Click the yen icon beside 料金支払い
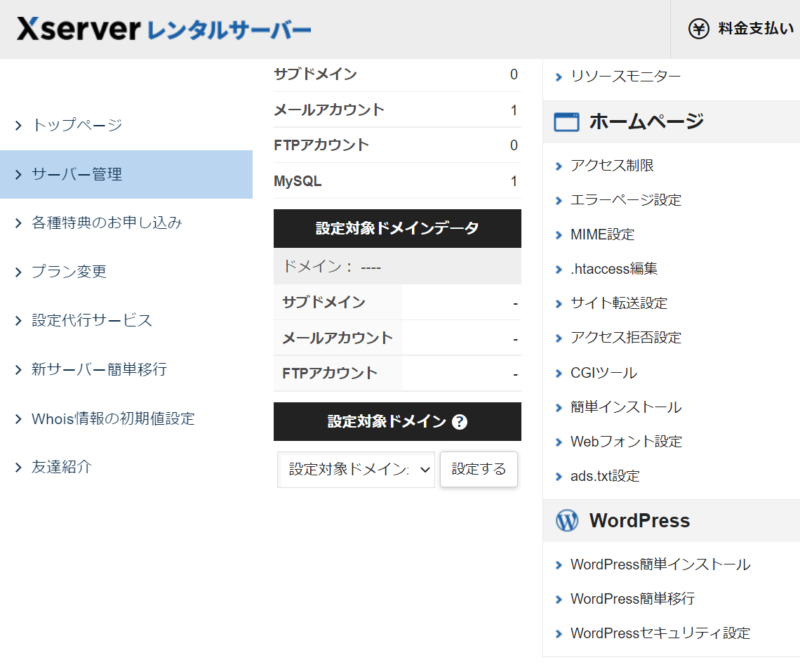The height and width of the screenshot is (667, 800). (x=698, y=29)
